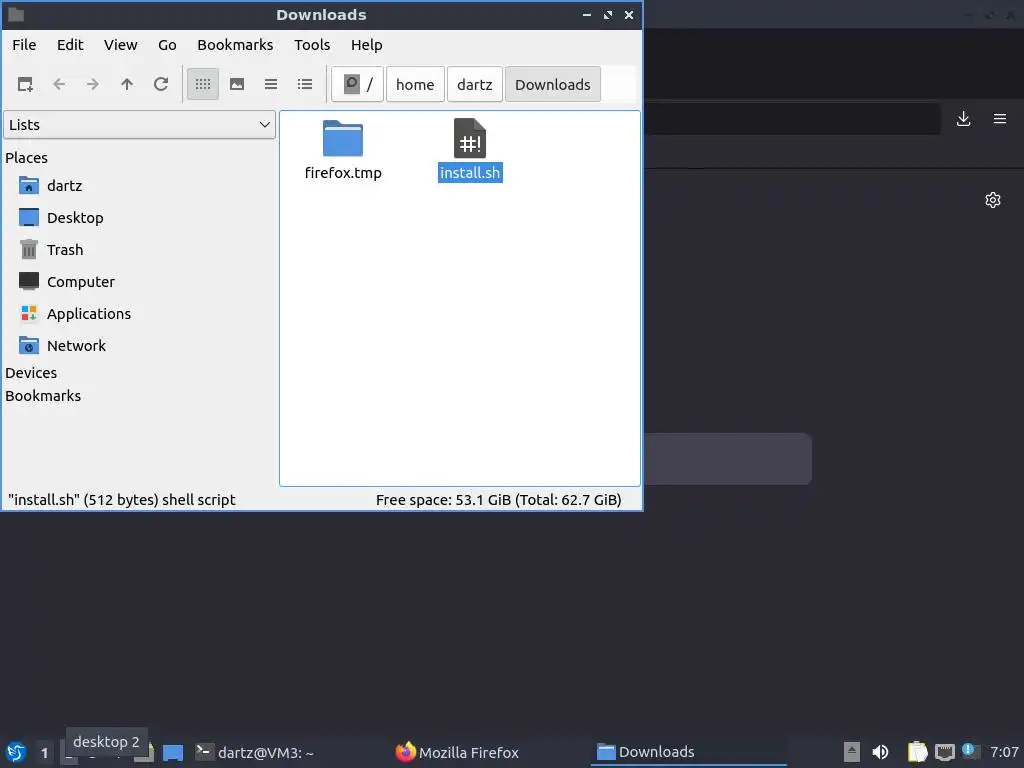Click the 7:07 clock
Image resolution: width=1024 pixels, height=768 pixels.
click(x=1004, y=752)
